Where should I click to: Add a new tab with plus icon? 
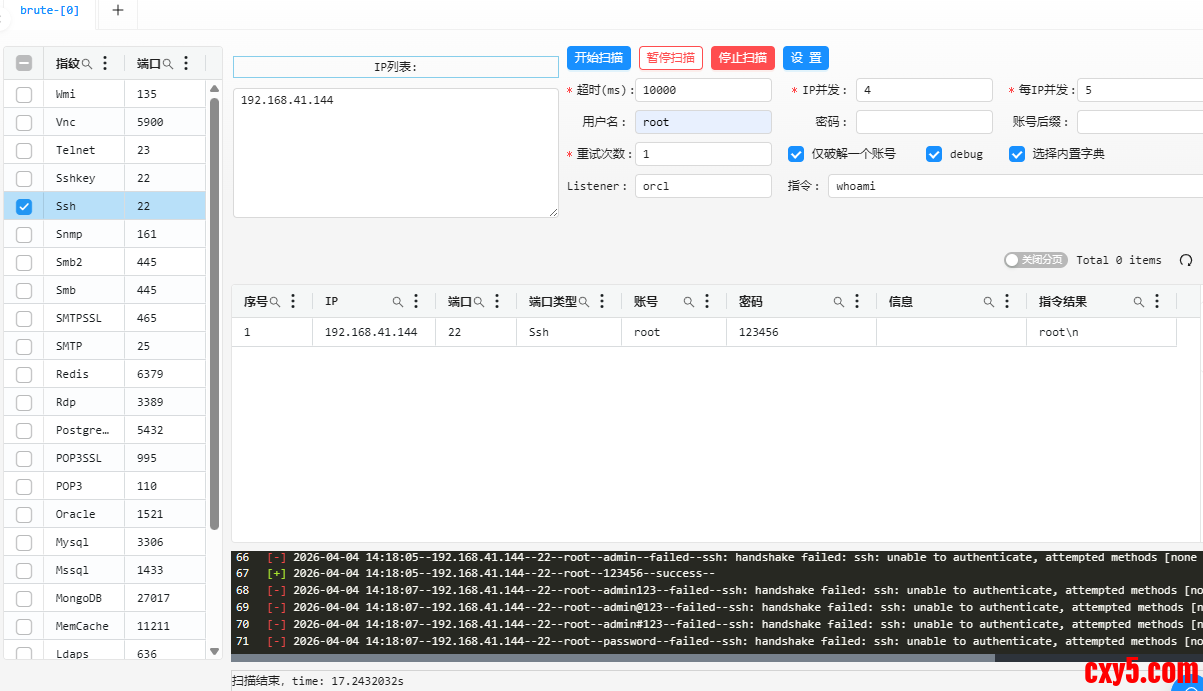click(118, 10)
